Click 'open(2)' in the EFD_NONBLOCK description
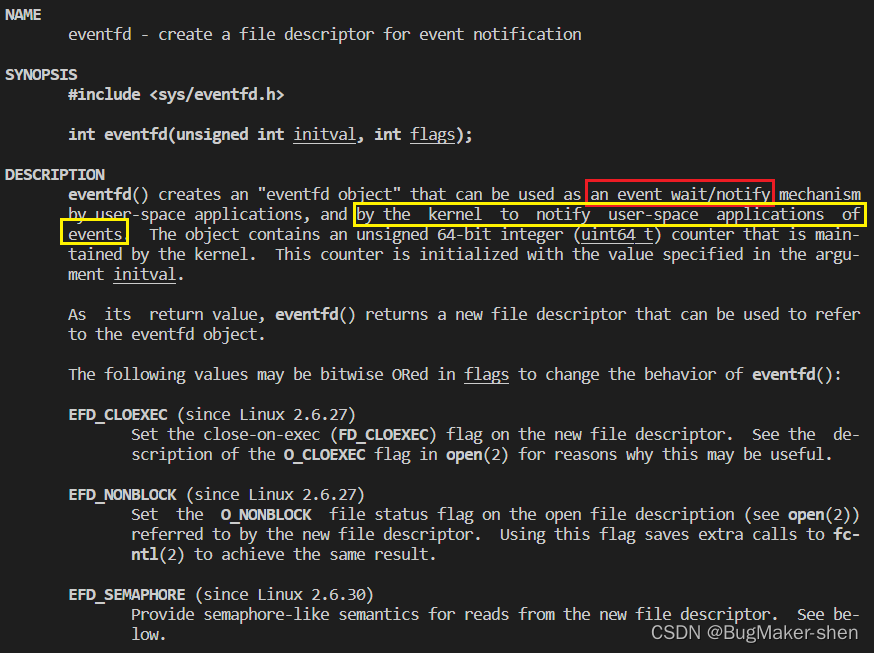 (x=819, y=515)
